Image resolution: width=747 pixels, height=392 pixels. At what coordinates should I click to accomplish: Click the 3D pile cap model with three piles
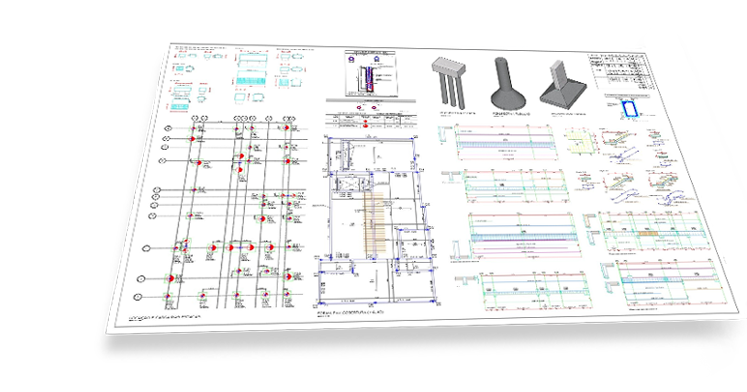coord(448,83)
